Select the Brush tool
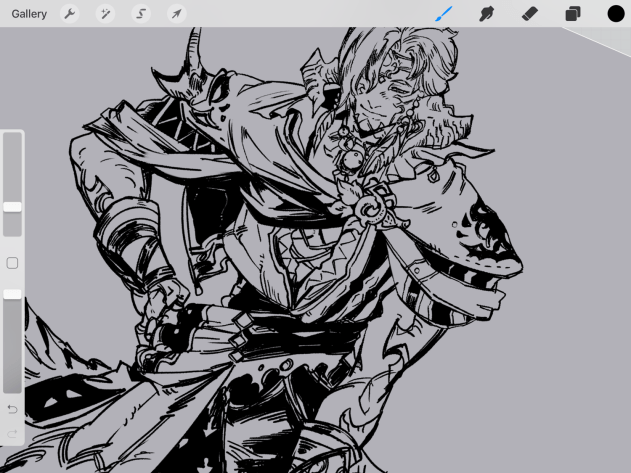 [444, 14]
